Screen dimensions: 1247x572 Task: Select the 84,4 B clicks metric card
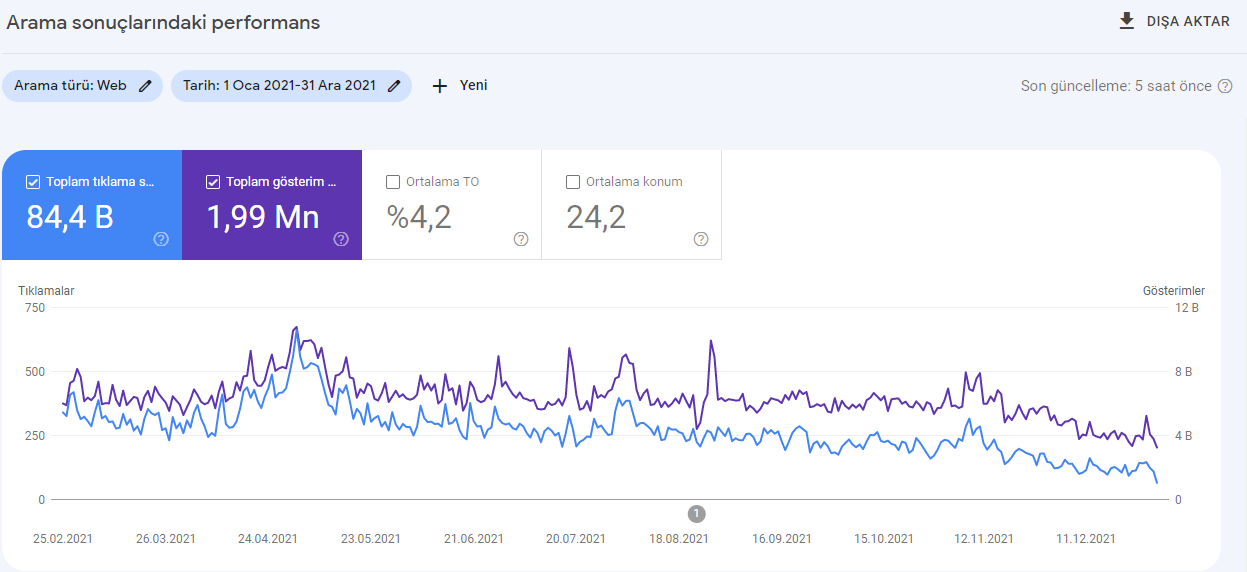(x=92, y=205)
